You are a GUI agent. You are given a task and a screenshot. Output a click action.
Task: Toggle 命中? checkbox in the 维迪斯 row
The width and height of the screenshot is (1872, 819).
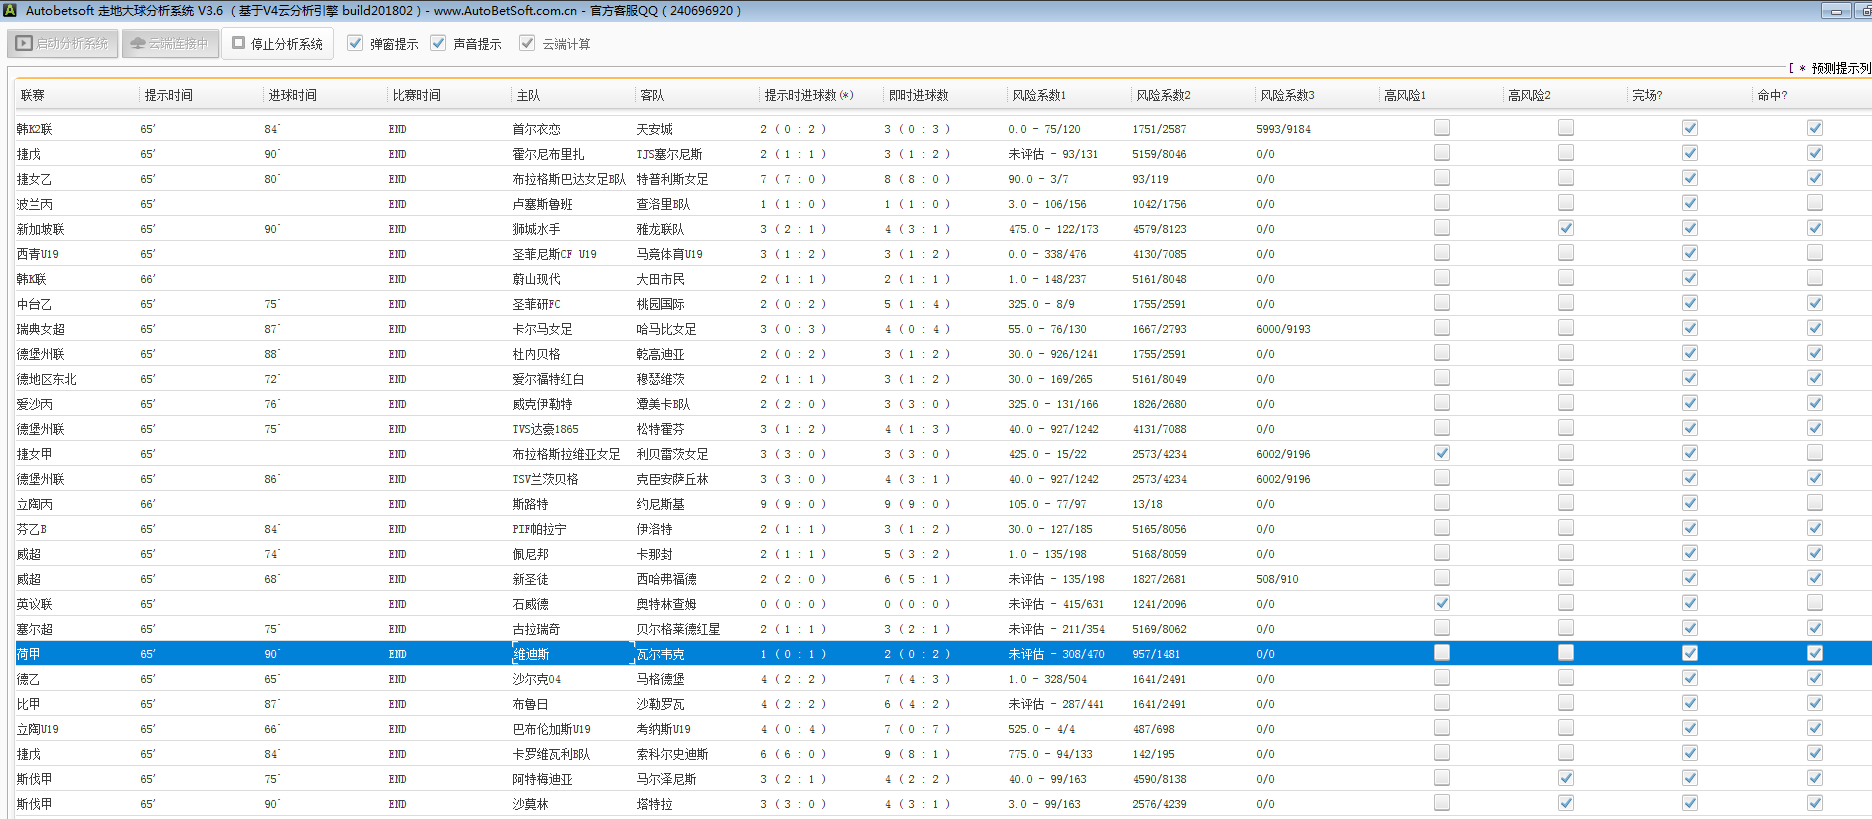pyautogui.click(x=1814, y=653)
